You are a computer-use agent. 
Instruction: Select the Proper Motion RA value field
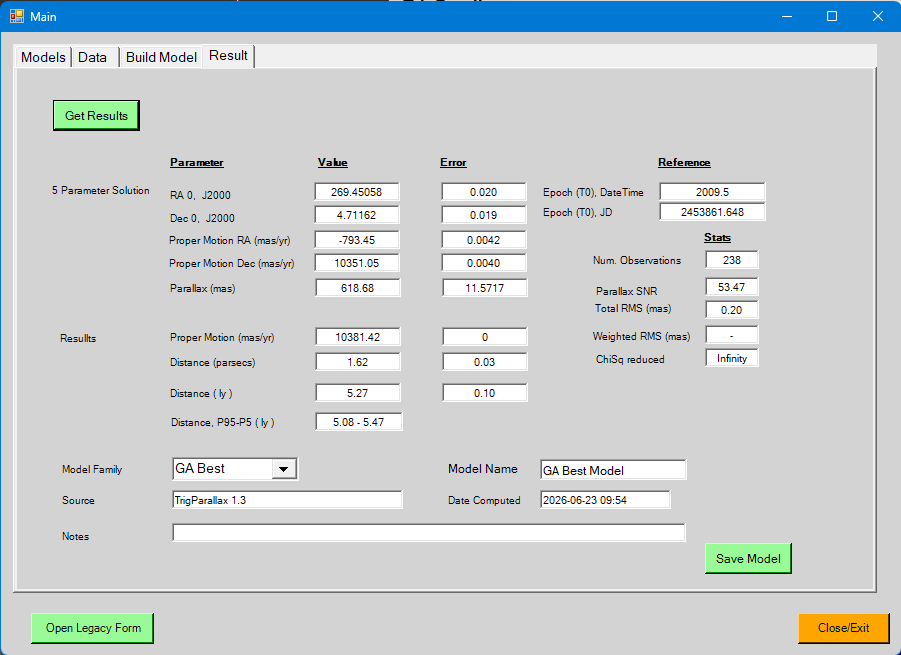click(x=357, y=240)
